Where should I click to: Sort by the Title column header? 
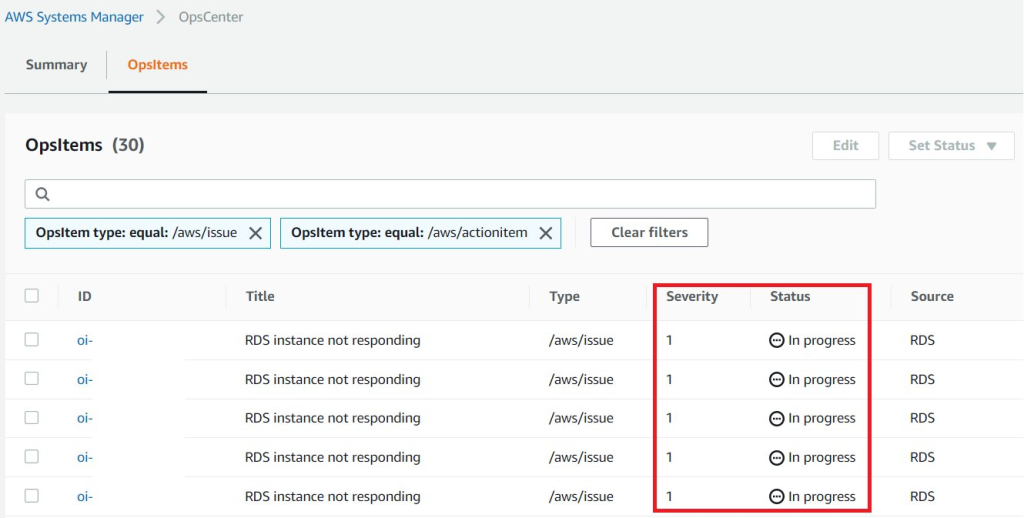click(x=260, y=297)
